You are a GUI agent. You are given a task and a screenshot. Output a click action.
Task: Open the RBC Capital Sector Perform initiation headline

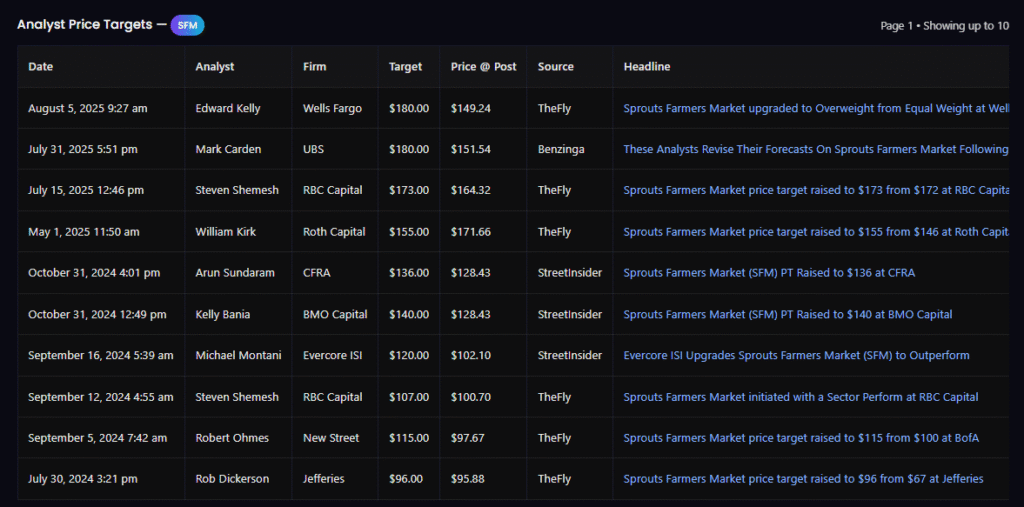tap(800, 397)
